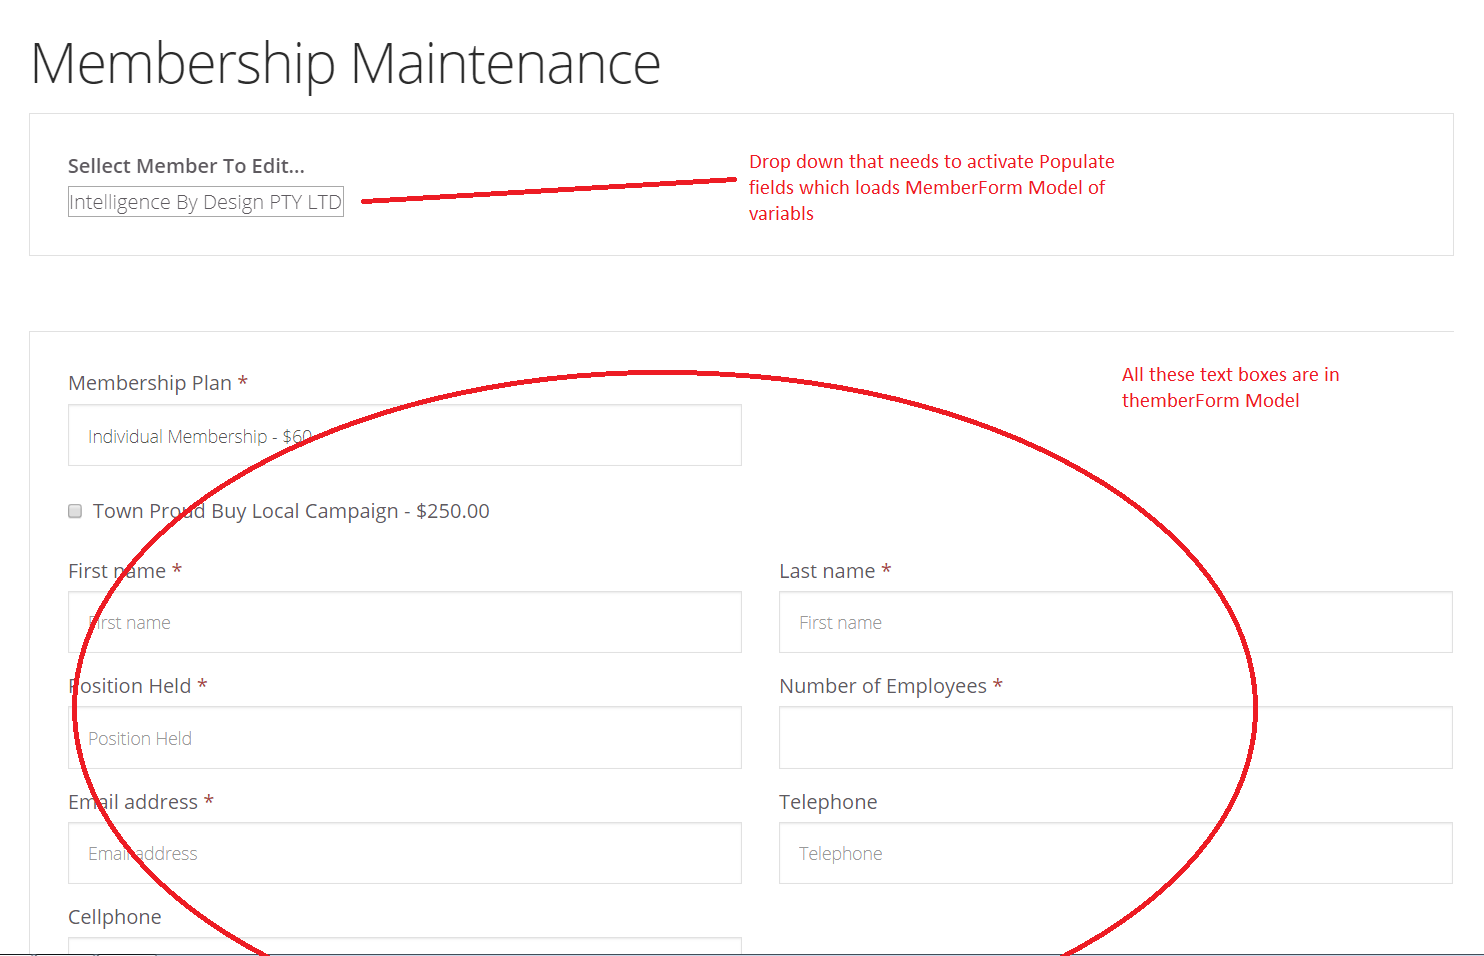The image size is (1484, 956).
Task: Click the Telephone field label
Action: [828, 801]
